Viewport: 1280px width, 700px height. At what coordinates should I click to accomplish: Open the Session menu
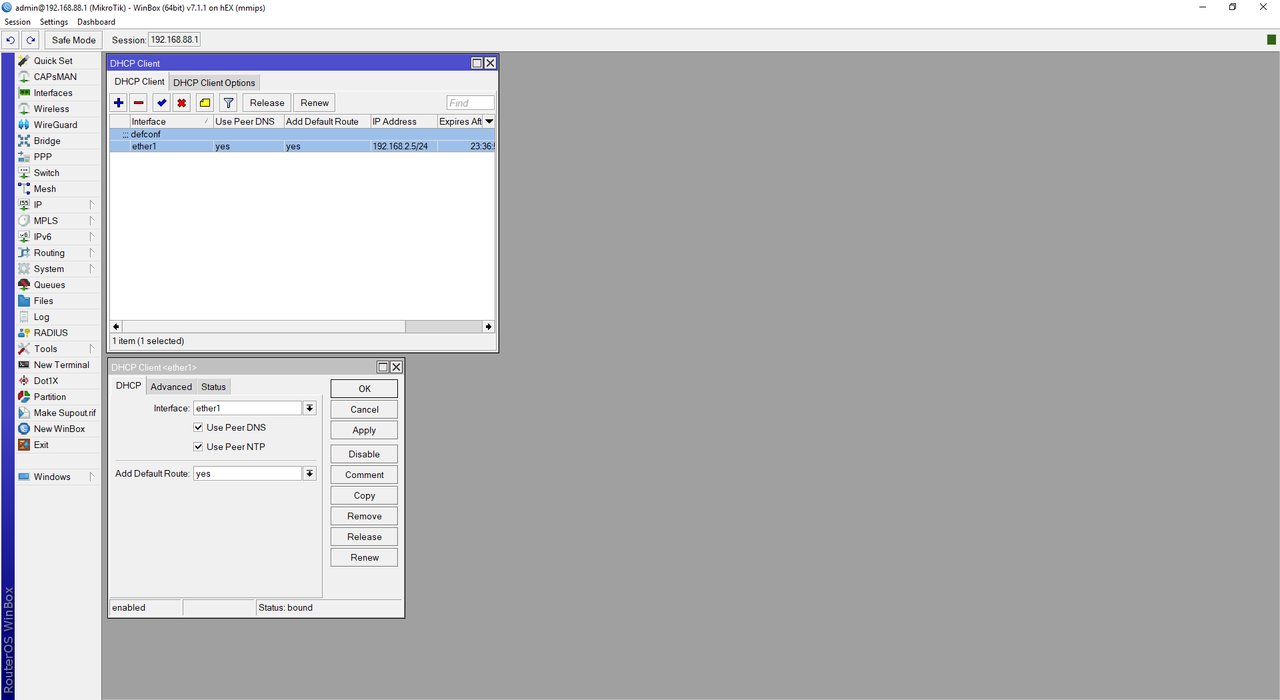pos(18,22)
